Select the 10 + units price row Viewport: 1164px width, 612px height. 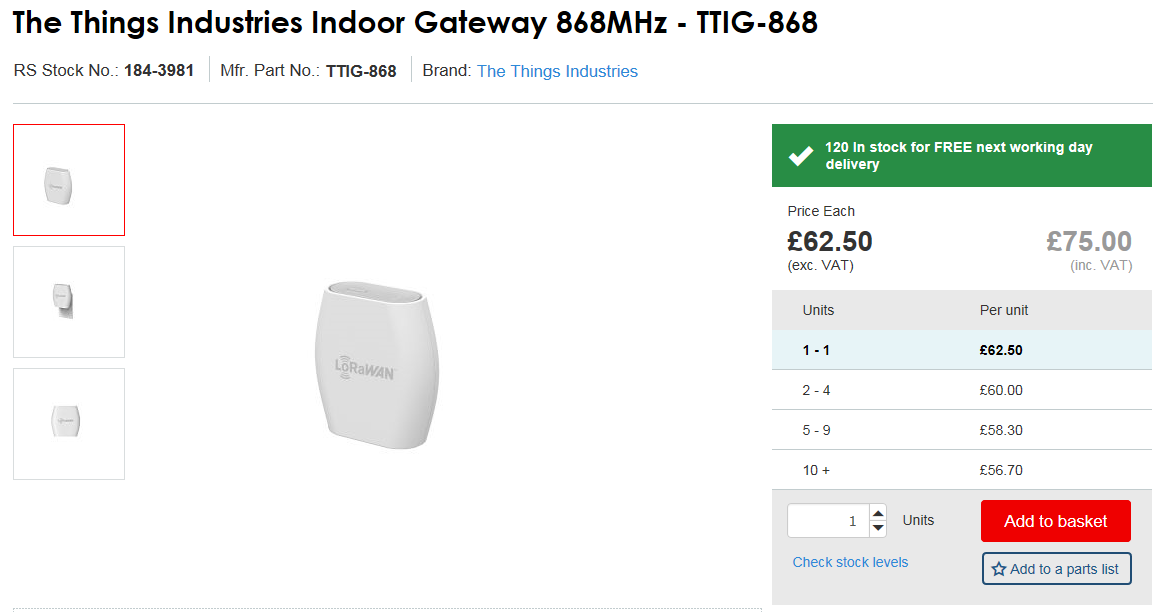click(961, 470)
